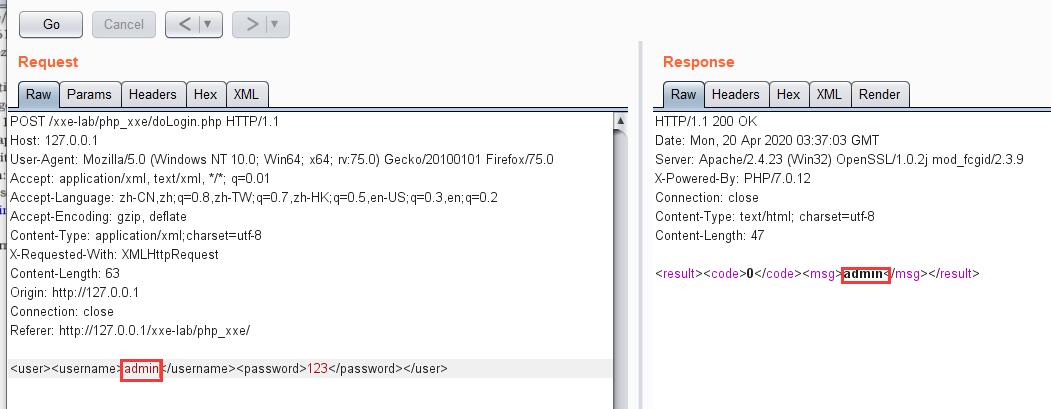Image resolution: width=1051 pixels, height=409 pixels.
Task: Show Hex view of the Response
Action: tap(788, 95)
